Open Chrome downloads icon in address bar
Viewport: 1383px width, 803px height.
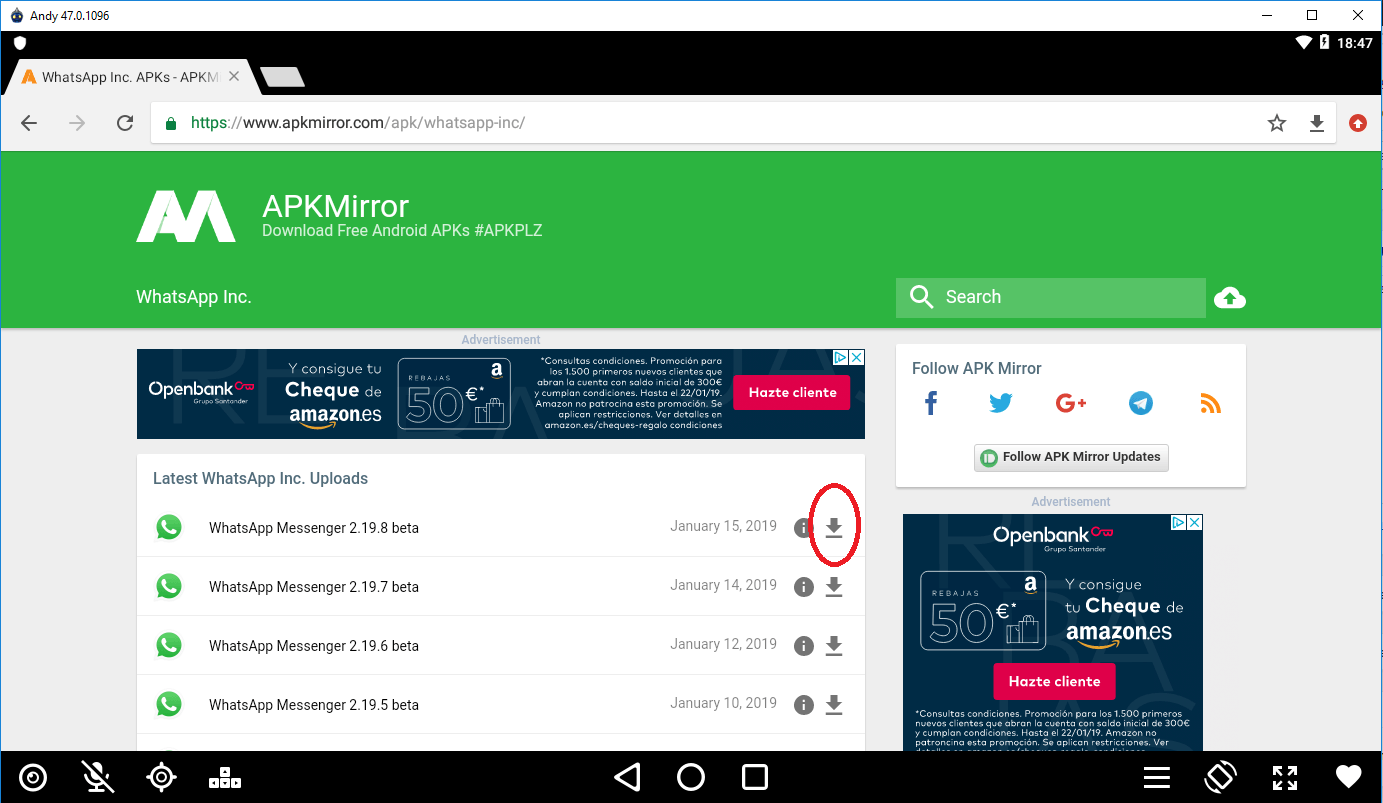(x=1317, y=123)
